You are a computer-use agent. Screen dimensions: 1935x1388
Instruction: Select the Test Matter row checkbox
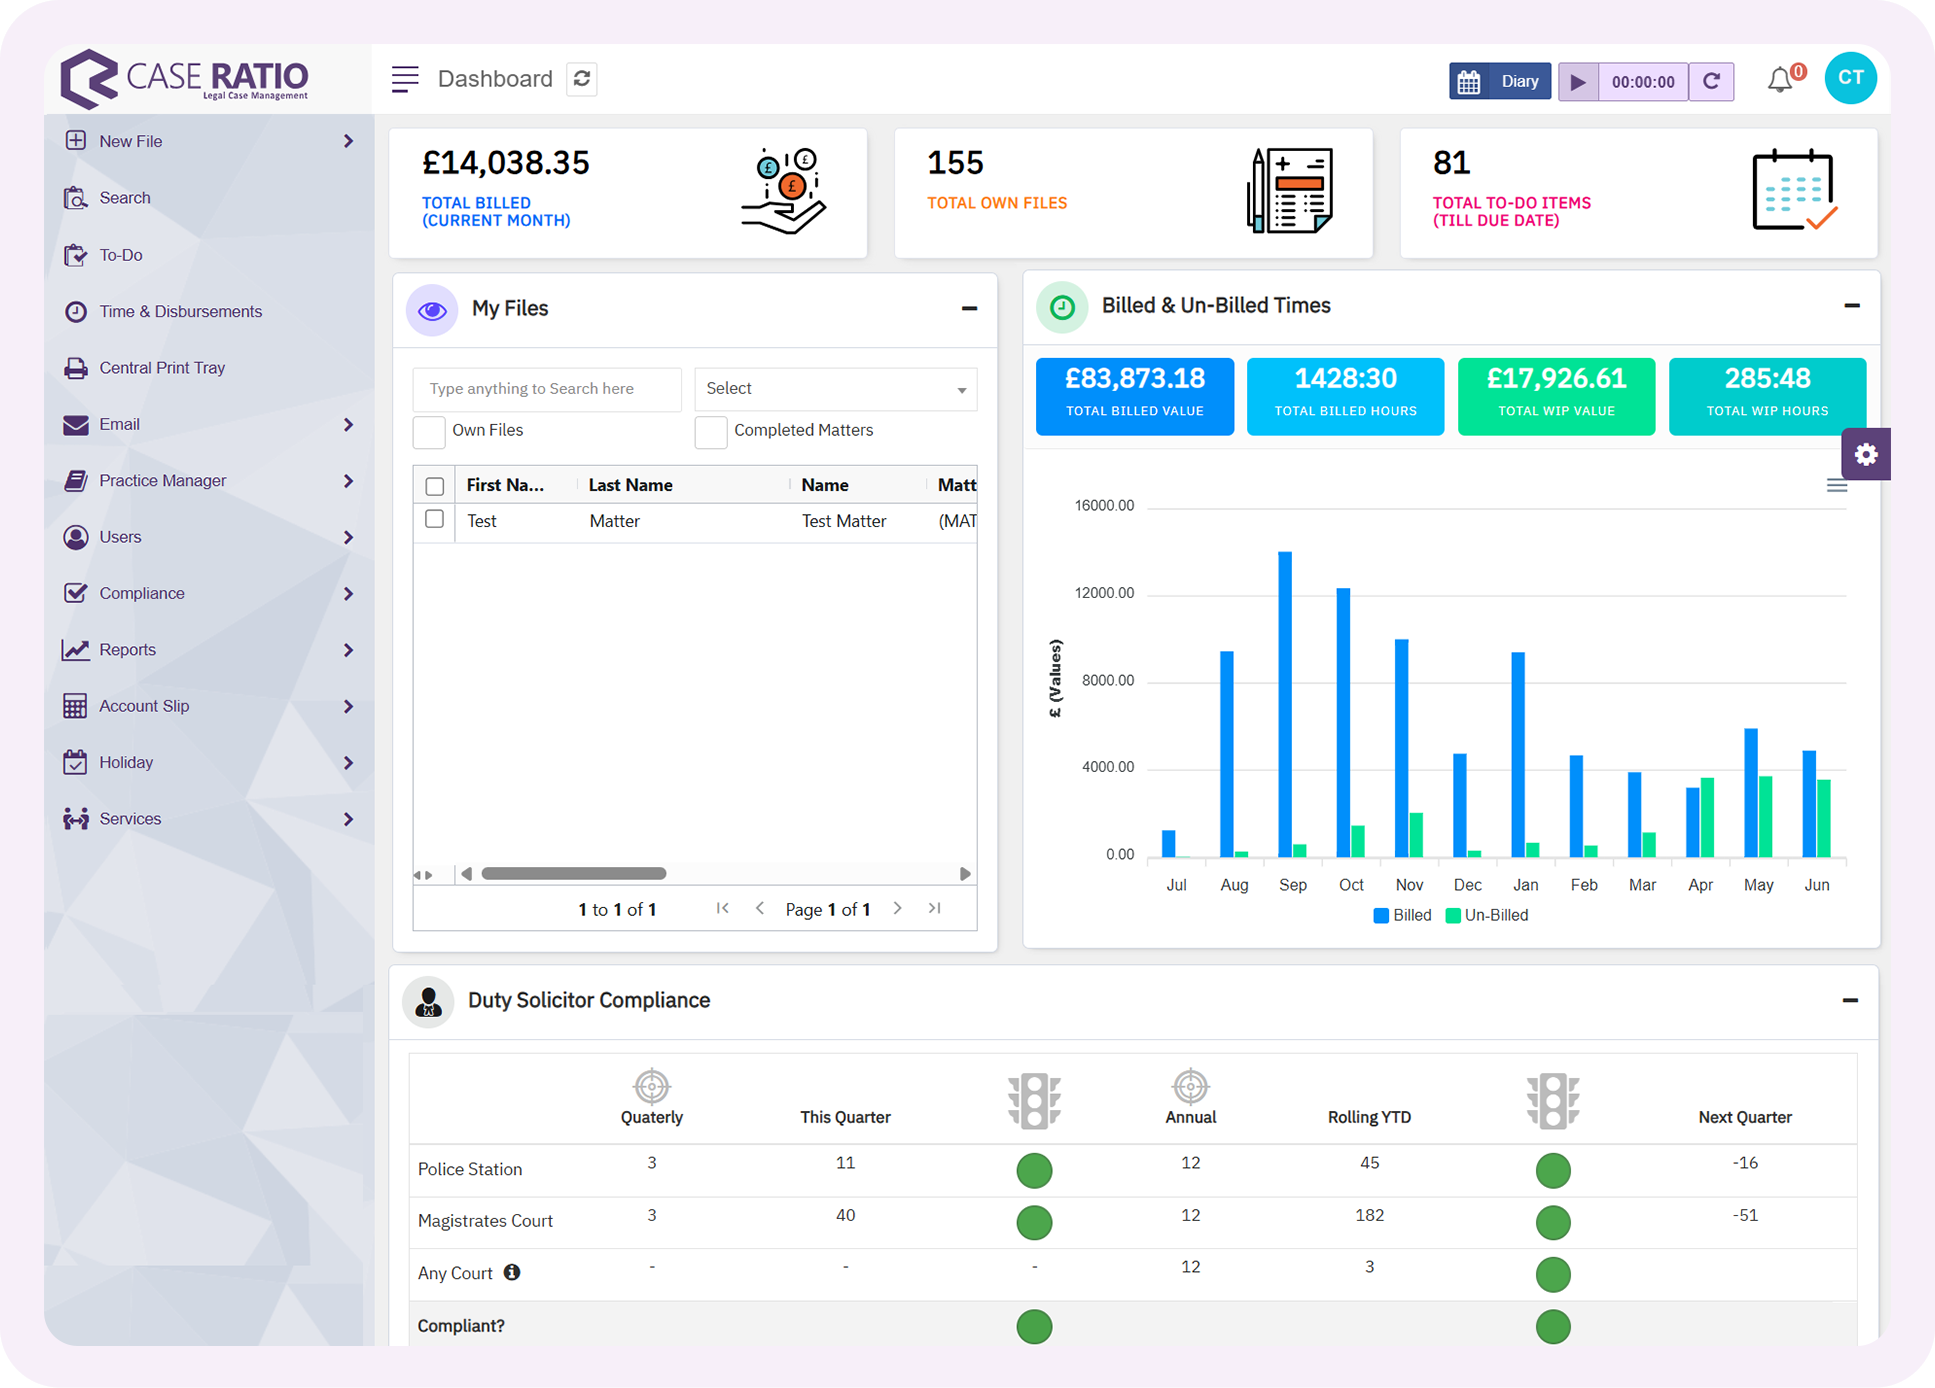(x=434, y=520)
